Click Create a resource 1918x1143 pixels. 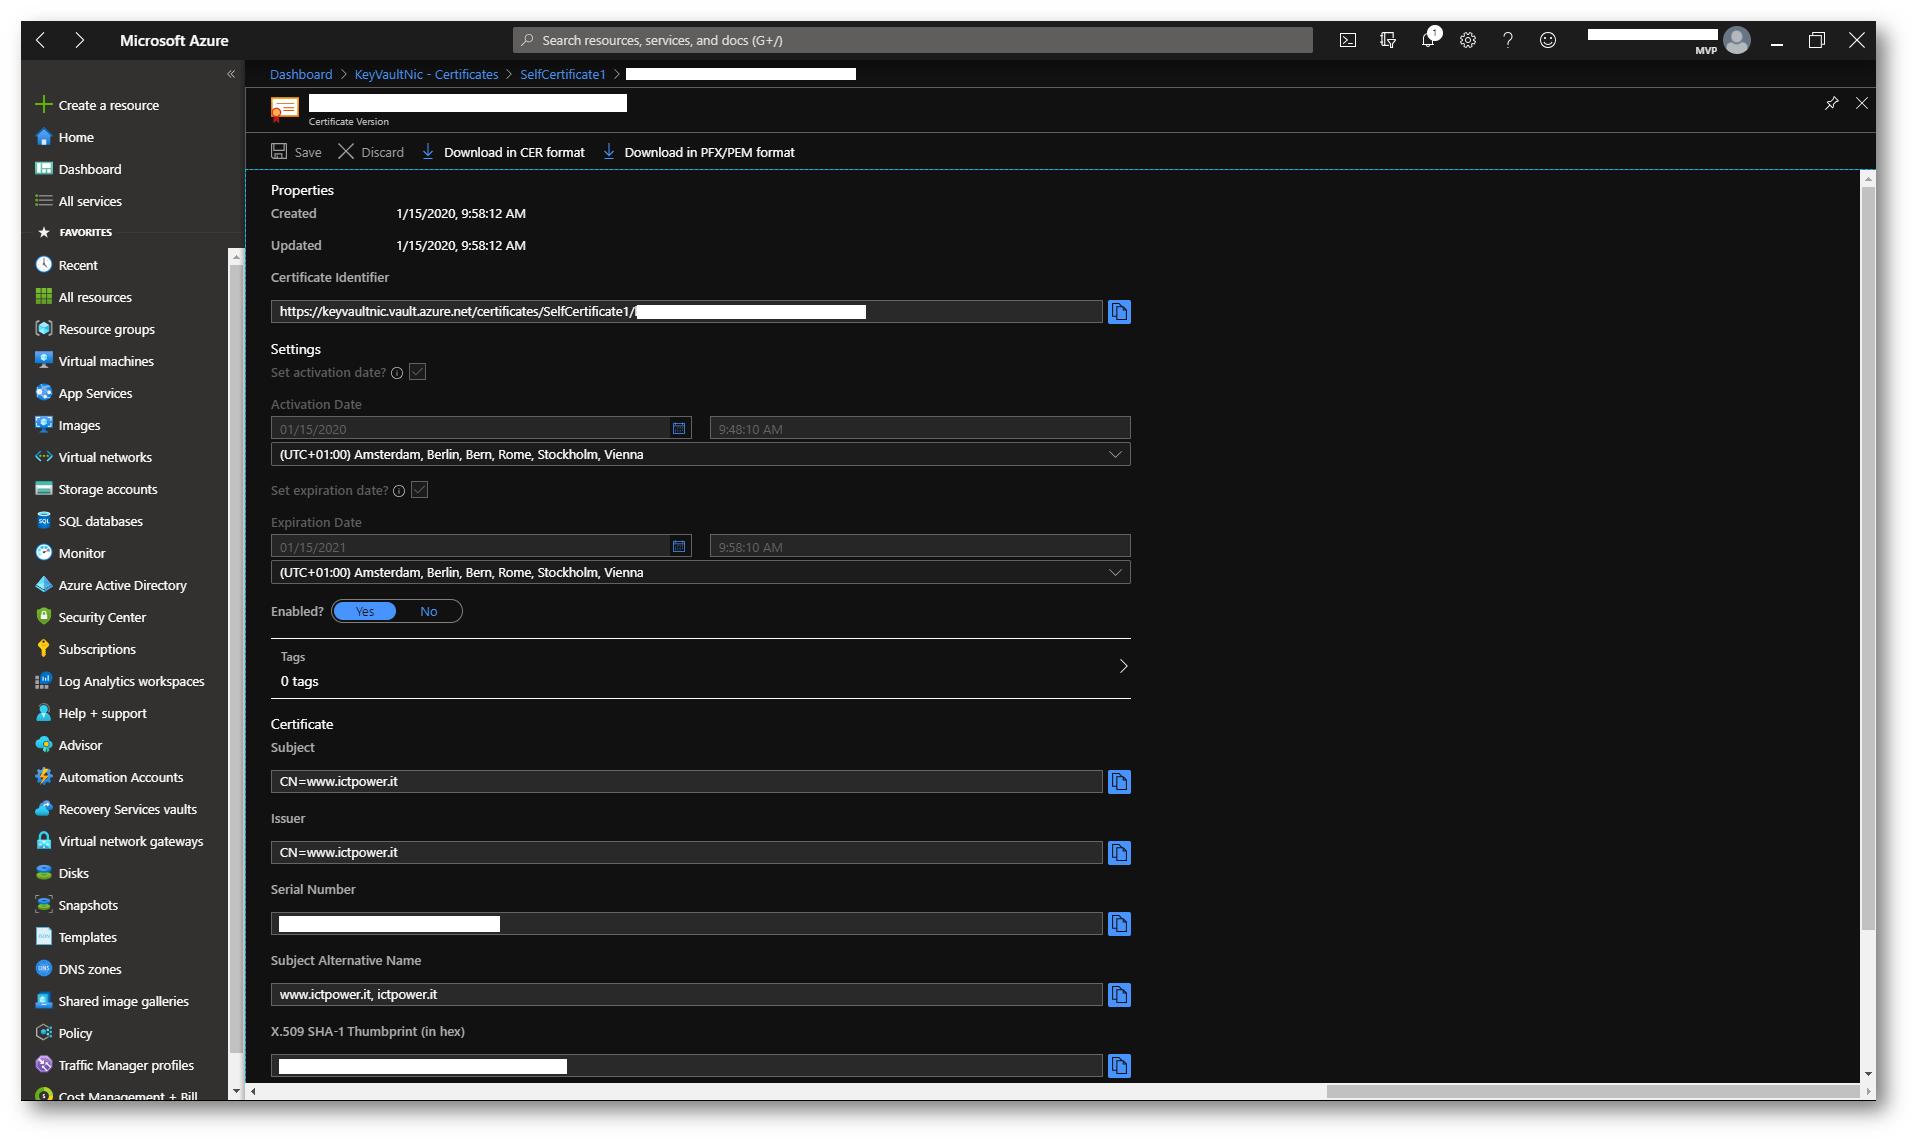[x=97, y=105]
